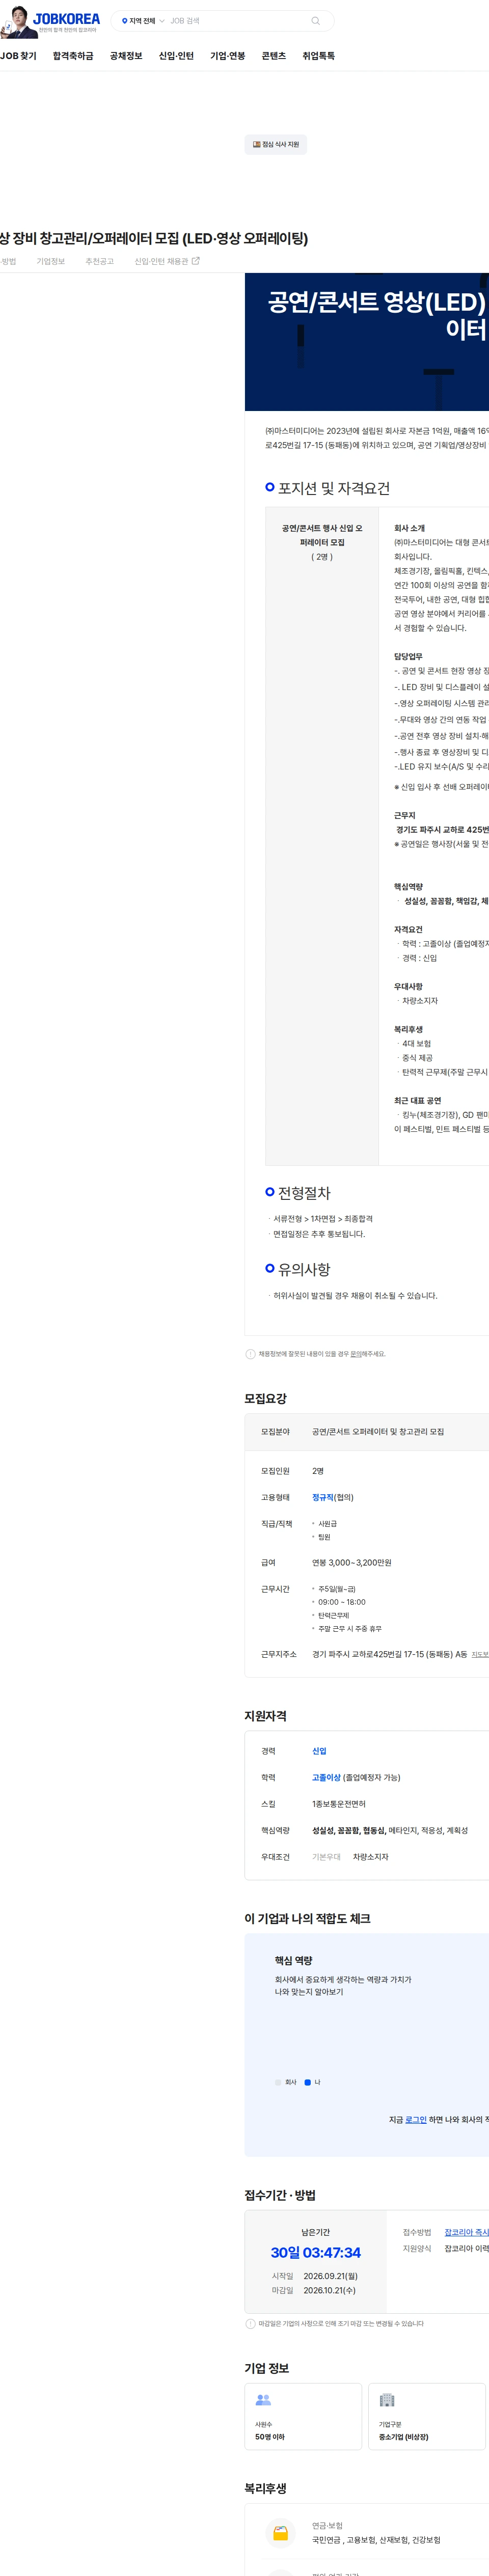489x2576 pixels.
Task: Click the 30일 03:47:34 remaining time
Action: pyautogui.click(x=316, y=2252)
